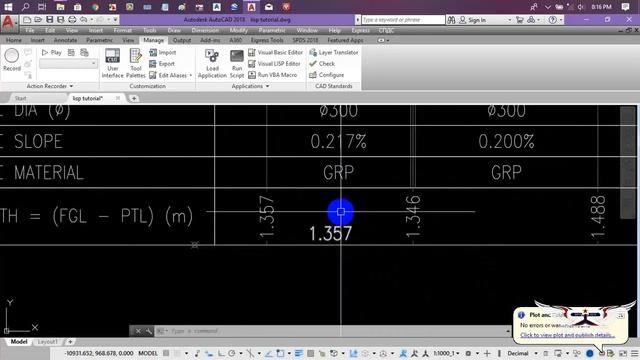
Task: Add a new drawing tab with plus
Action: (133, 98)
